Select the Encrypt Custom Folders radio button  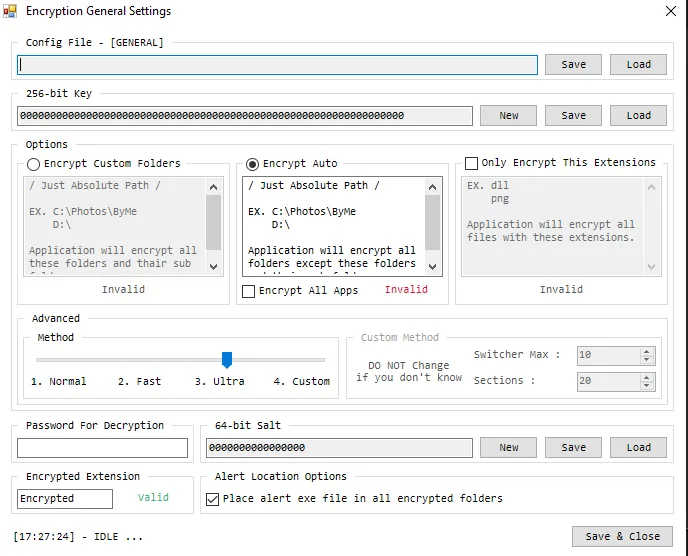pos(33,164)
